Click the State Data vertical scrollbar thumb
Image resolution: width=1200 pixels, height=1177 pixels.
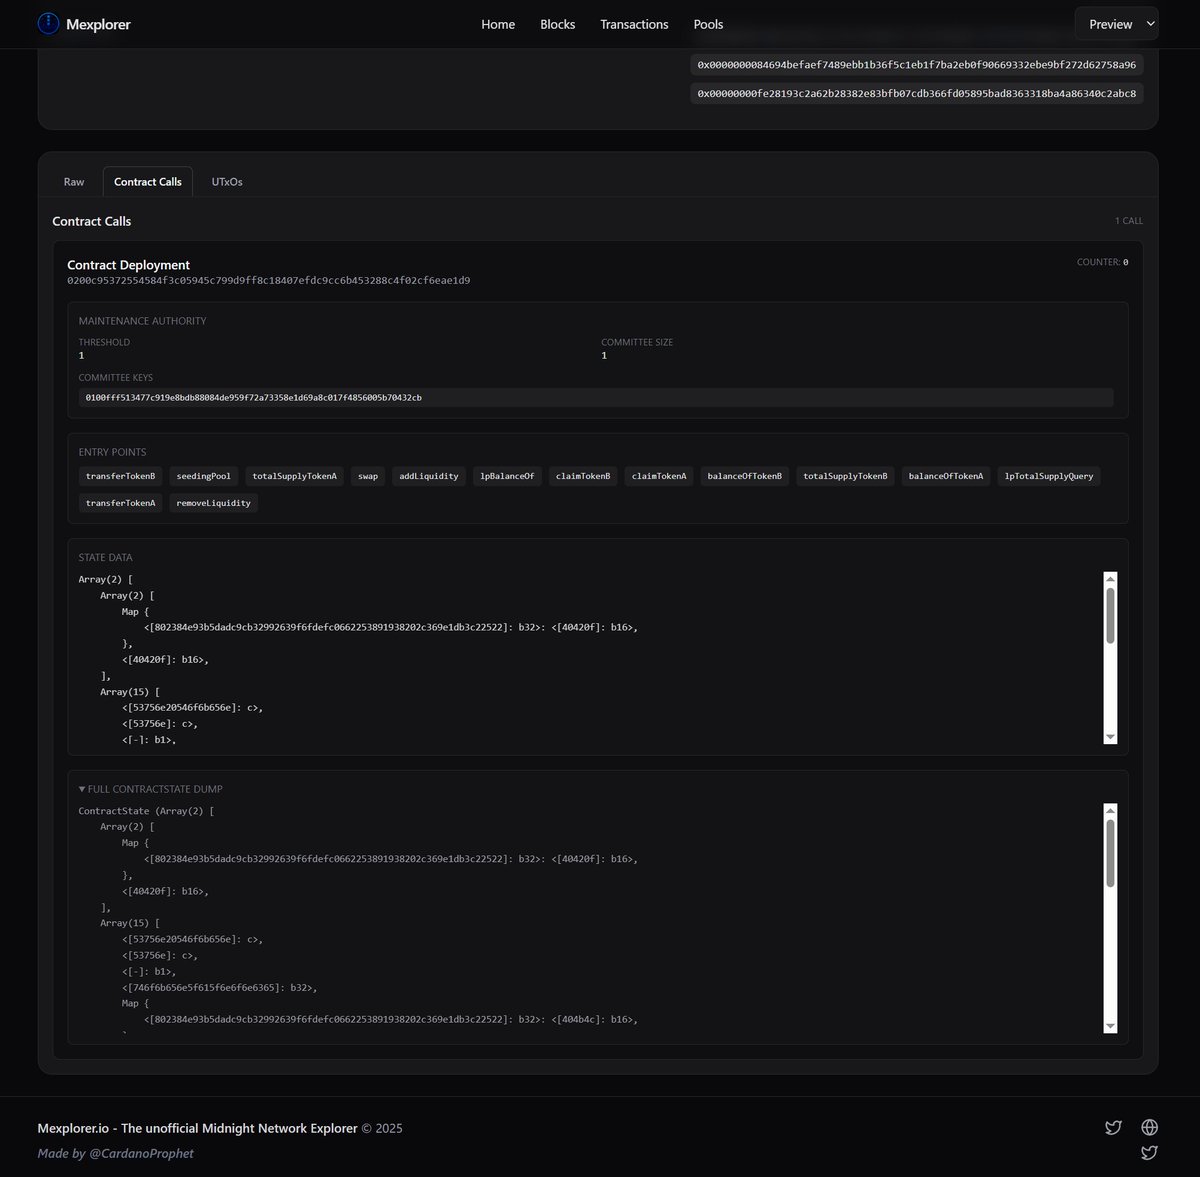1110,615
